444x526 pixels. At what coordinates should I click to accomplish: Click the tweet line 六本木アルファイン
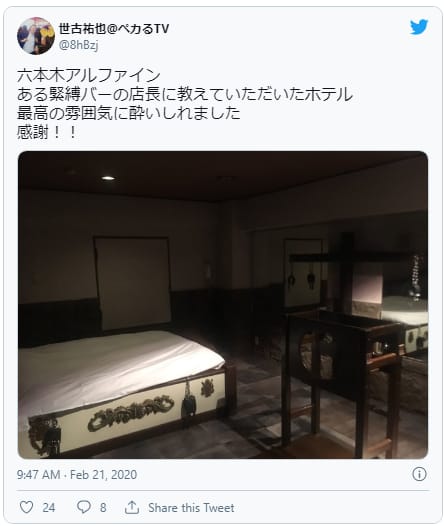click(89, 75)
